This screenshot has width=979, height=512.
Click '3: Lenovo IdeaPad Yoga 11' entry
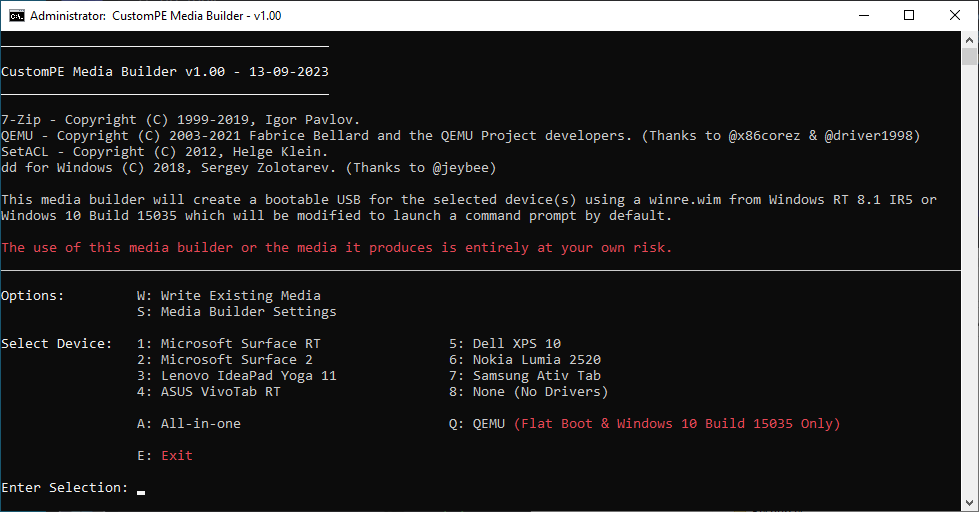pyautogui.click(x=237, y=376)
